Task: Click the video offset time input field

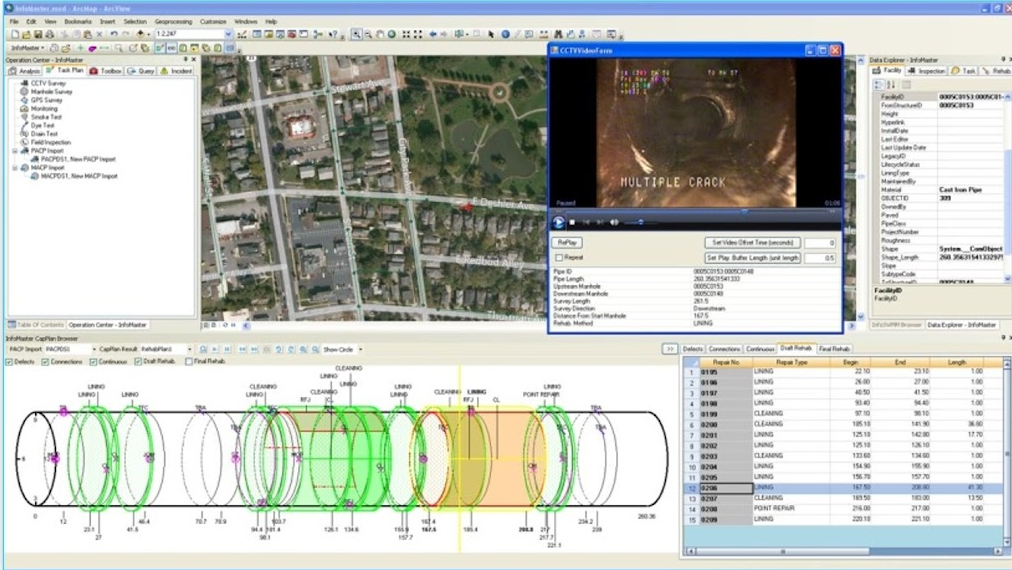Action: (820, 243)
